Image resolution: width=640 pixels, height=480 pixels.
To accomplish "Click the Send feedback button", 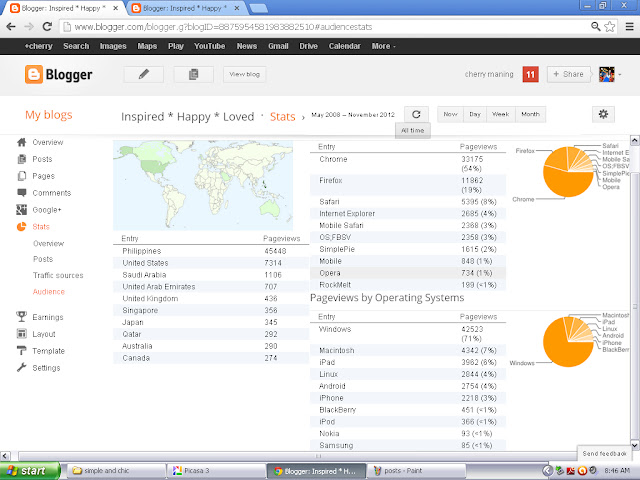I will [x=604, y=453].
